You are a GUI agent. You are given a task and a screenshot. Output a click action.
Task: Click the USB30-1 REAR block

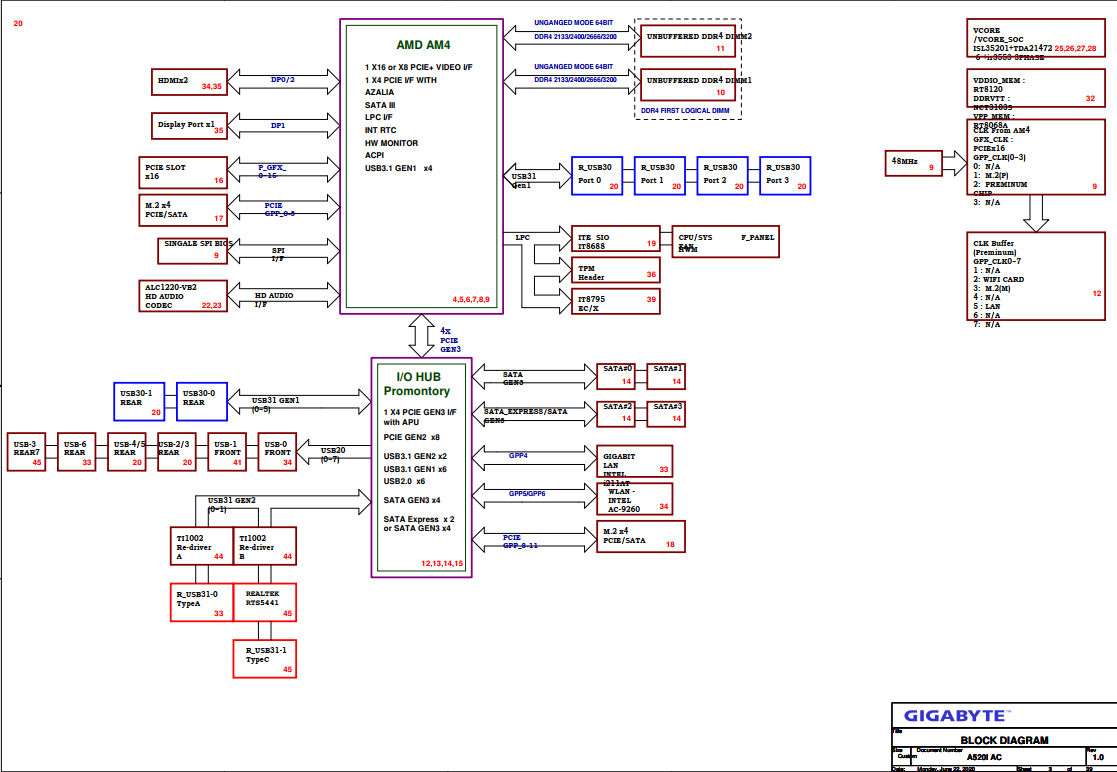(x=139, y=402)
